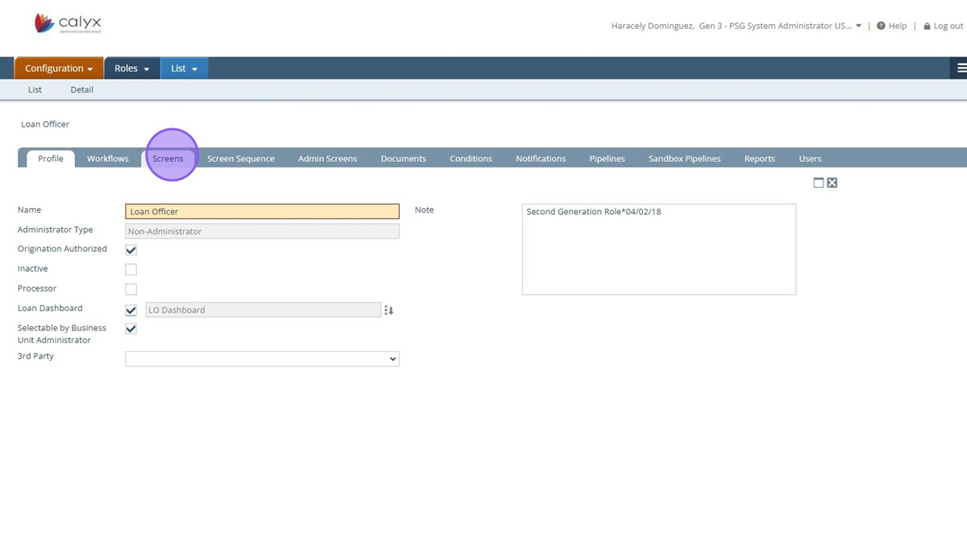The height and width of the screenshot is (539, 967).
Task: Click the Loan Dashboard sort icon
Action: (389, 310)
